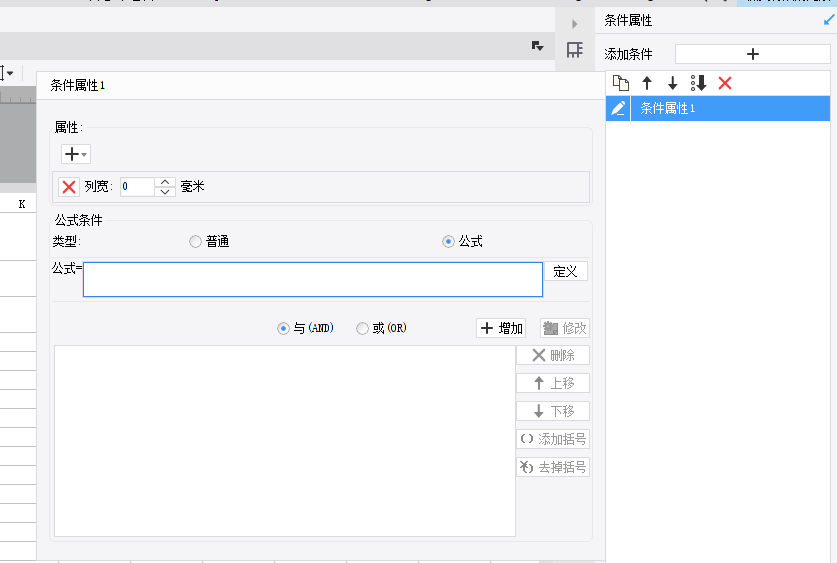
Task: Click the 列宽 number input field
Action: [138, 187]
